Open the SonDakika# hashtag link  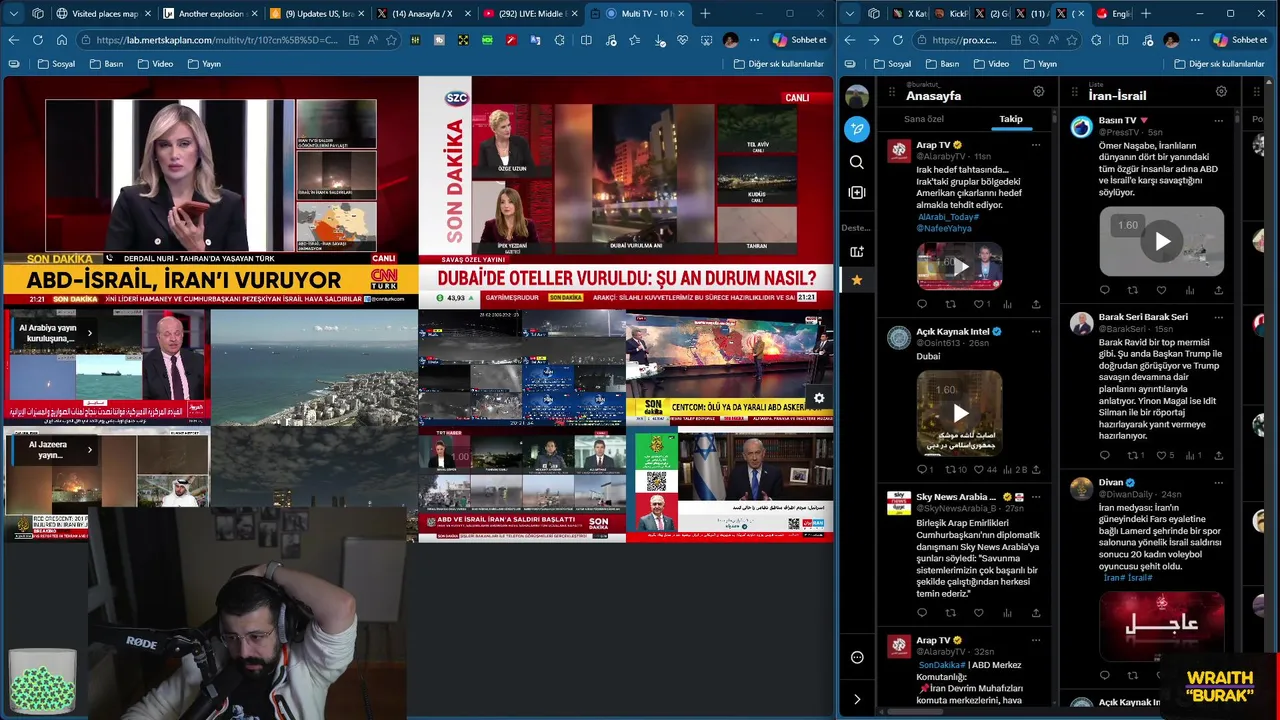(x=942, y=665)
